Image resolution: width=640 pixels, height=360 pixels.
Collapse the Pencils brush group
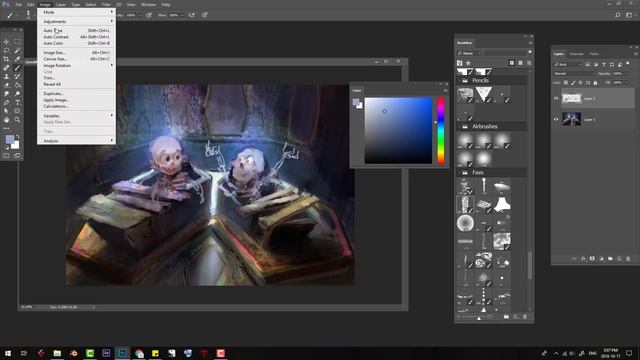(x=459, y=80)
